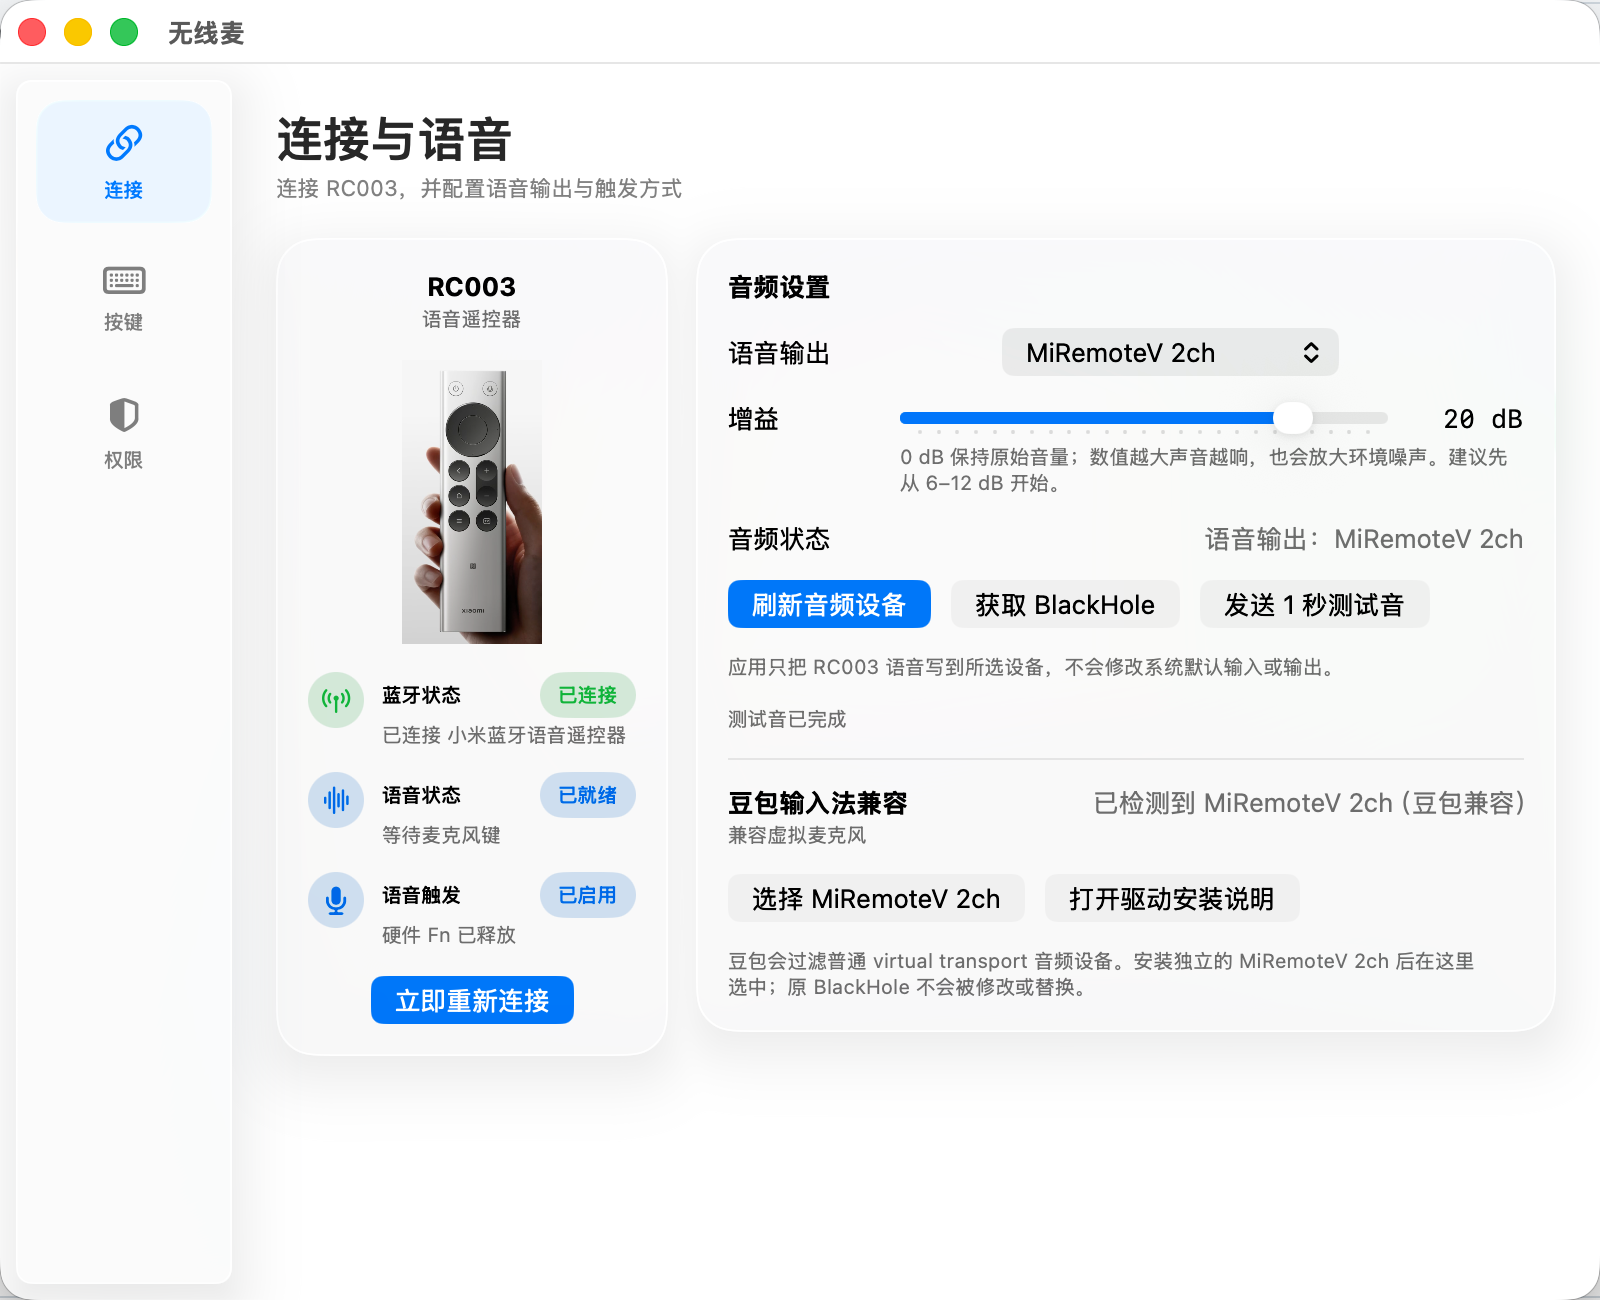Open the 语音输出 MiRemoteV 2ch dropdown
This screenshot has width=1600, height=1300.
[x=1170, y=352]
